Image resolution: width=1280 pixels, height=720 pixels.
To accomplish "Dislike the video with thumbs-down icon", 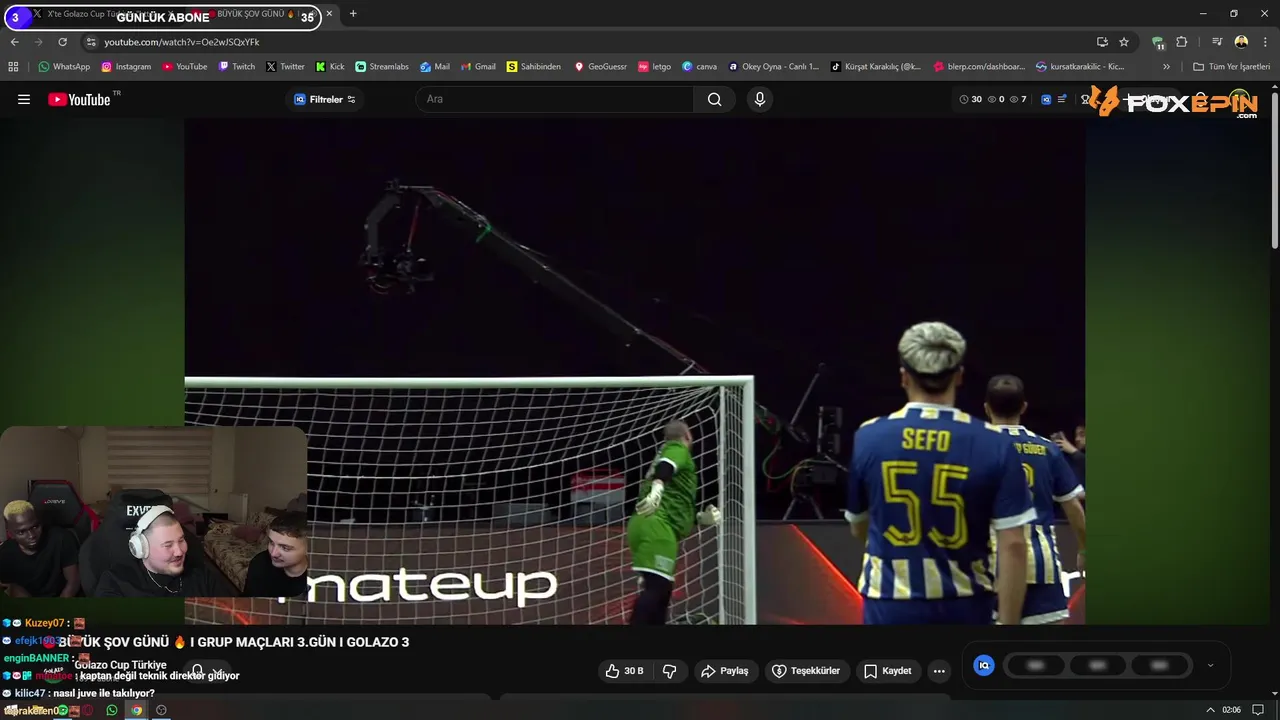I will point(670,671).
